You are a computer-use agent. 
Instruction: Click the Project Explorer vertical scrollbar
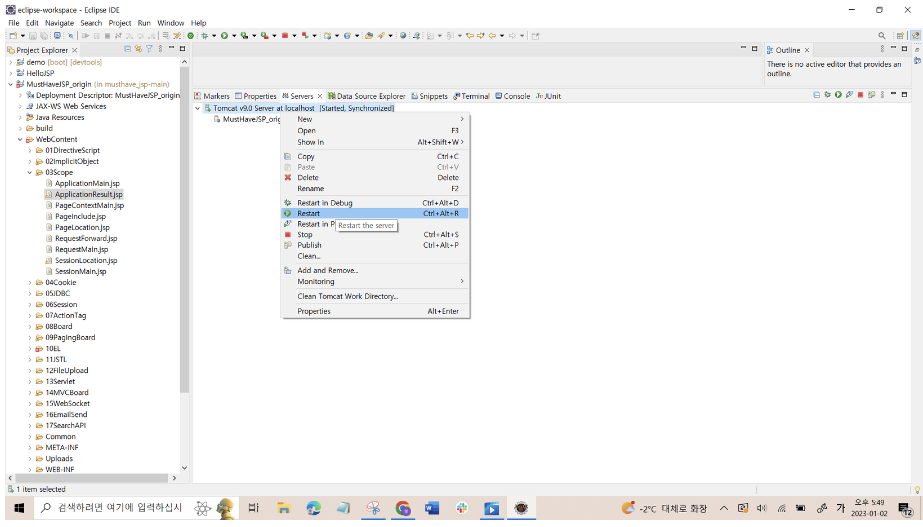[184, 230]
